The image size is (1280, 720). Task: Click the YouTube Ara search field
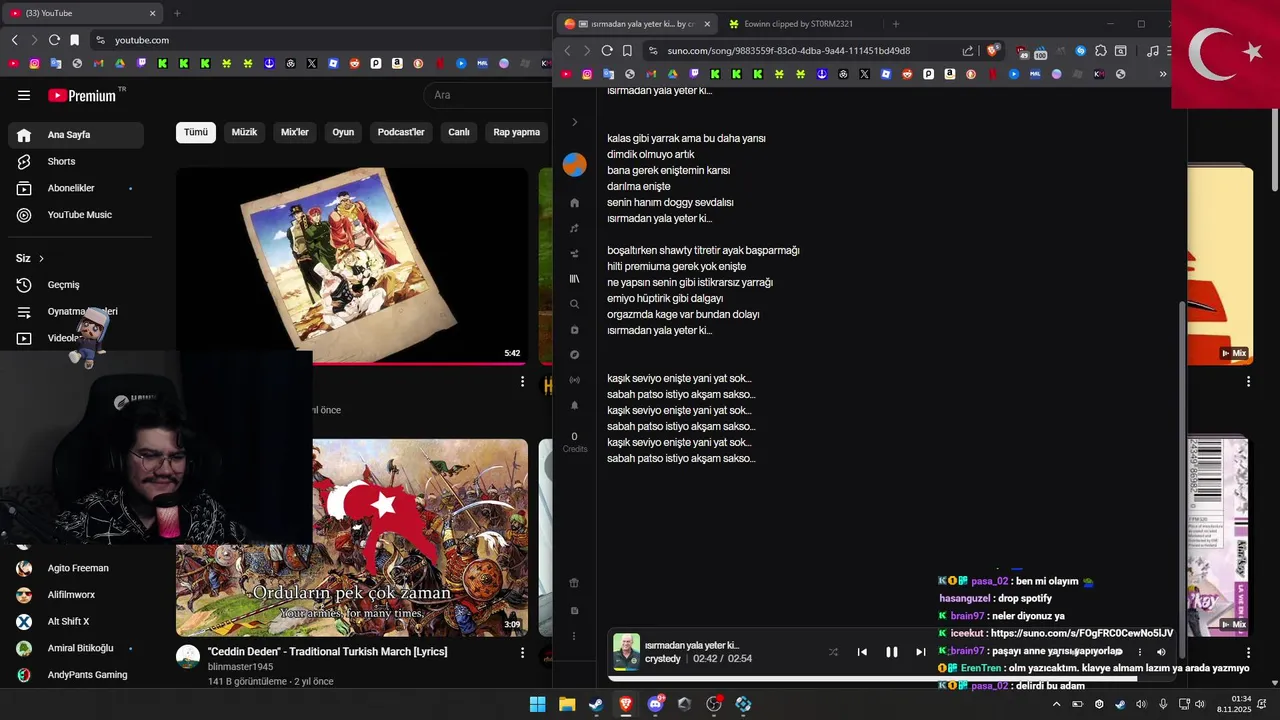(x=488, y=95)
